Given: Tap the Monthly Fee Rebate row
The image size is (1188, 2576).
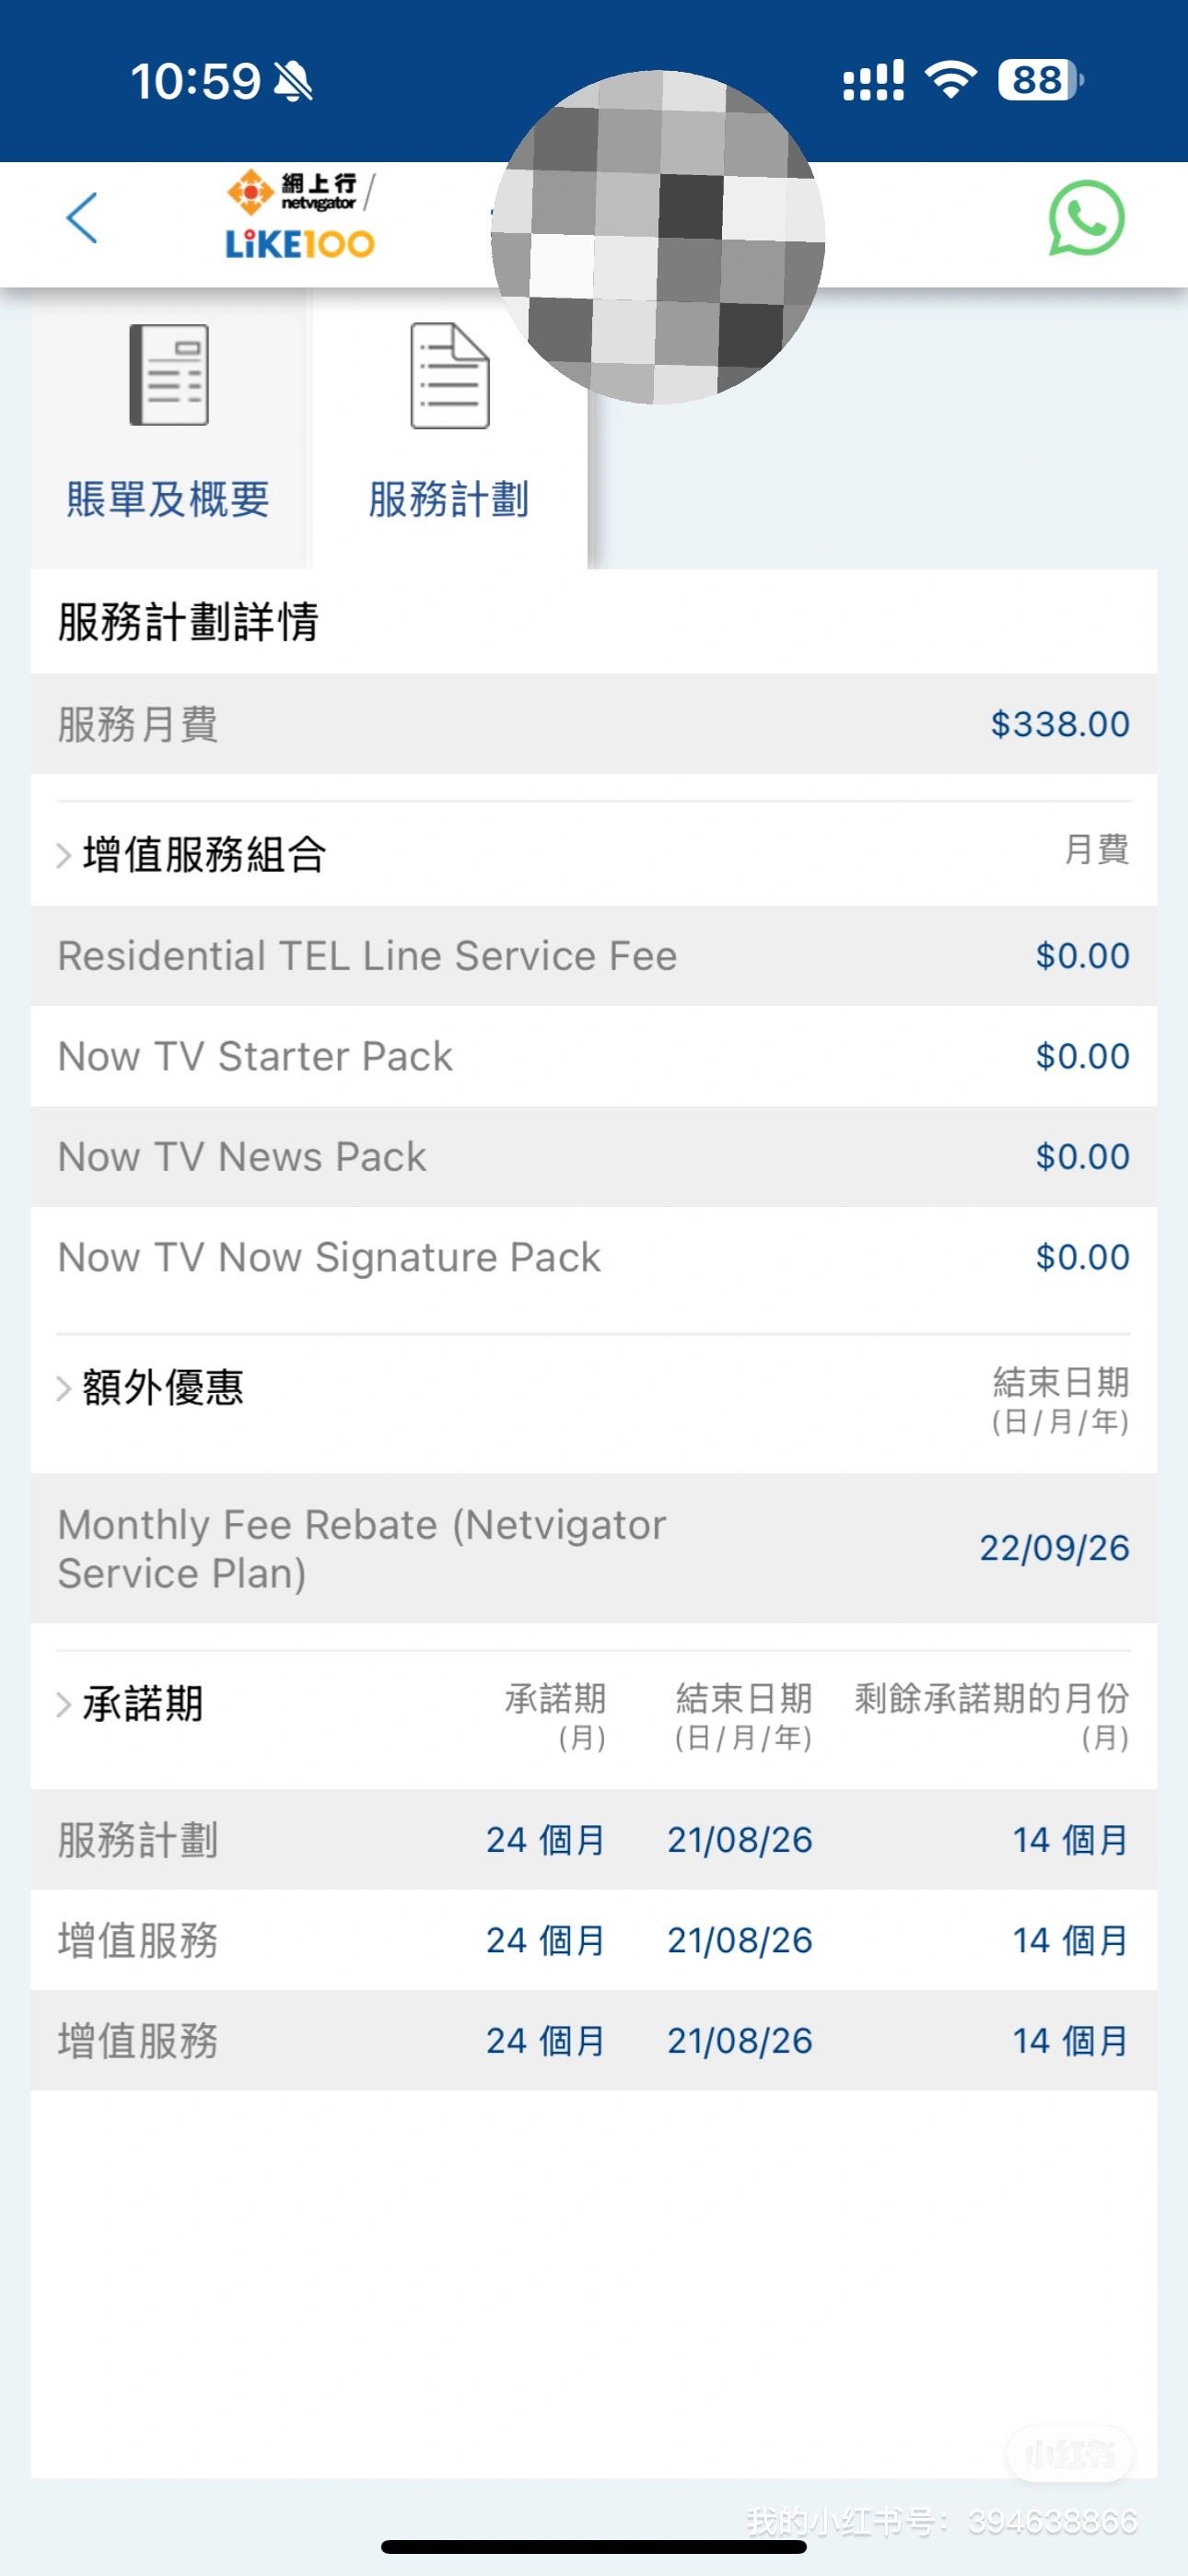Looking at the screenshot, I should (594, 1548).
